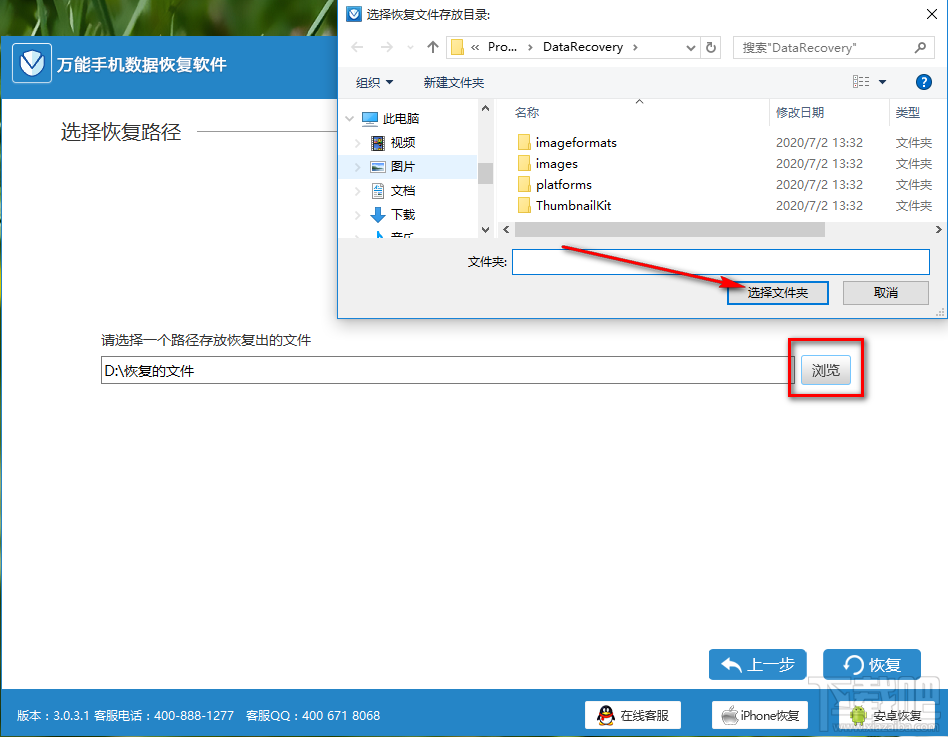Open the ThumbnailKit folder

[574, 205]
